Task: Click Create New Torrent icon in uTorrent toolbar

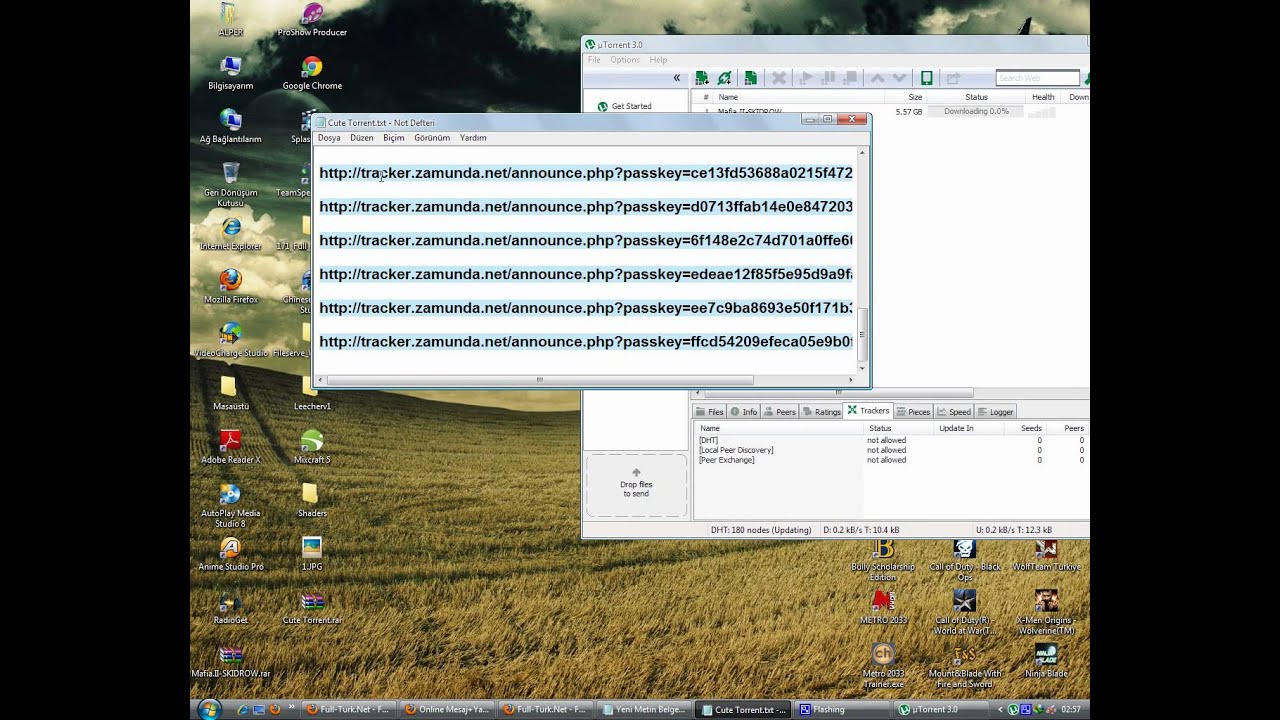Action: point(750,78)
